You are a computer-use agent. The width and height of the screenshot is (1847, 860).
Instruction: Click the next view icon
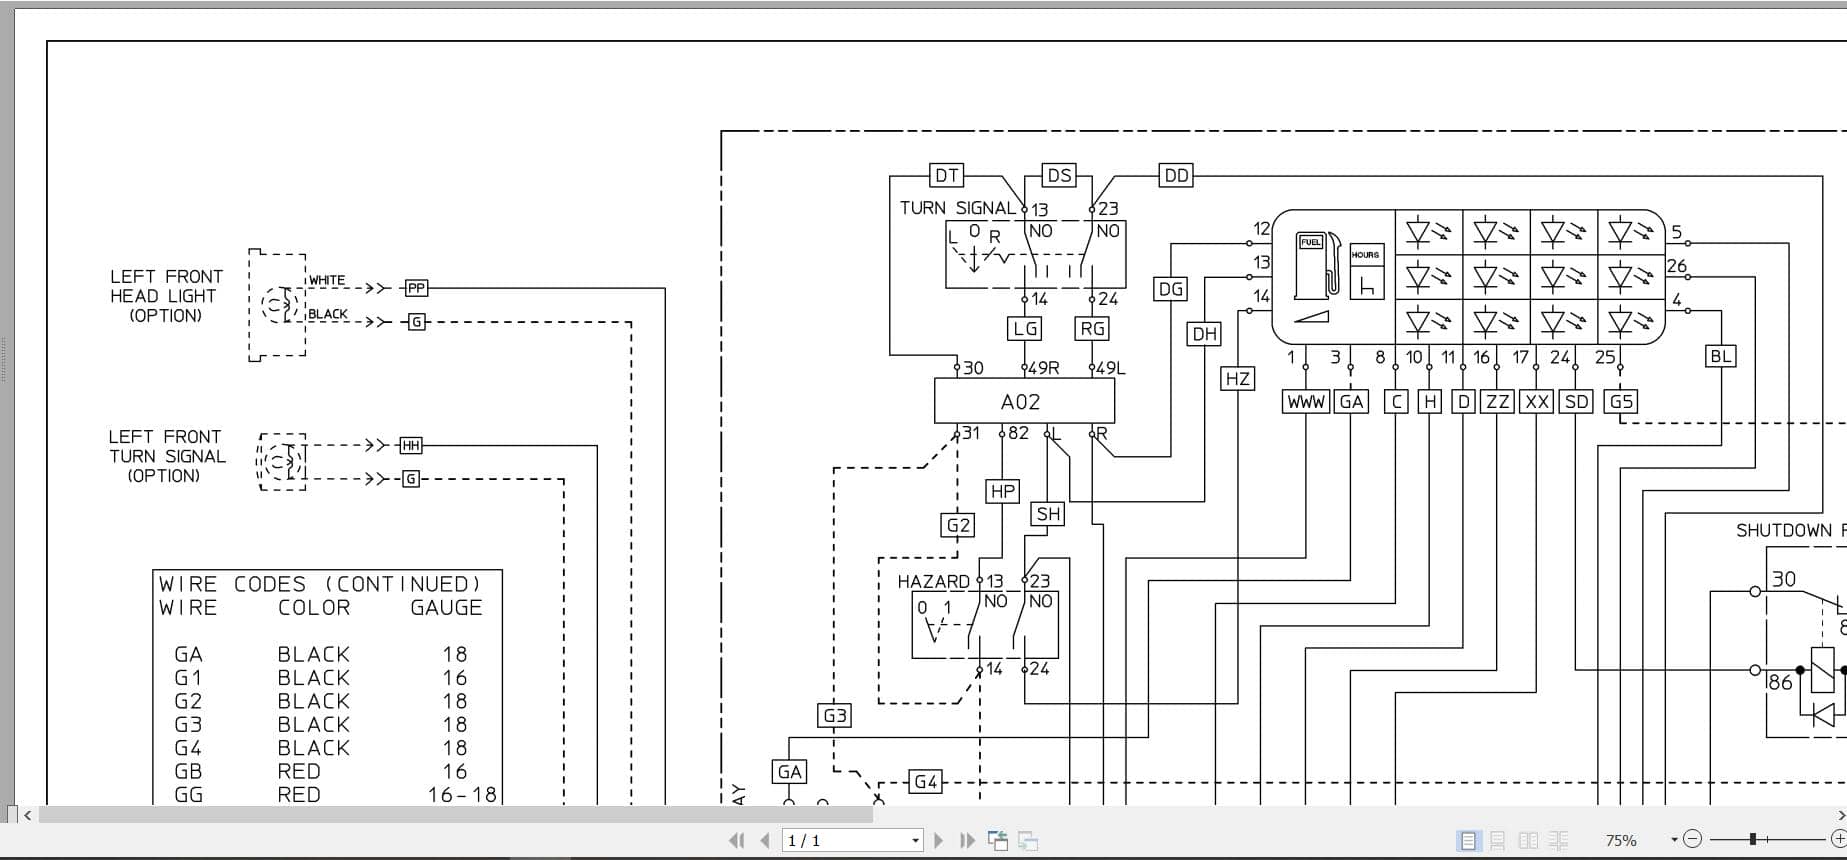point(1028,841)
